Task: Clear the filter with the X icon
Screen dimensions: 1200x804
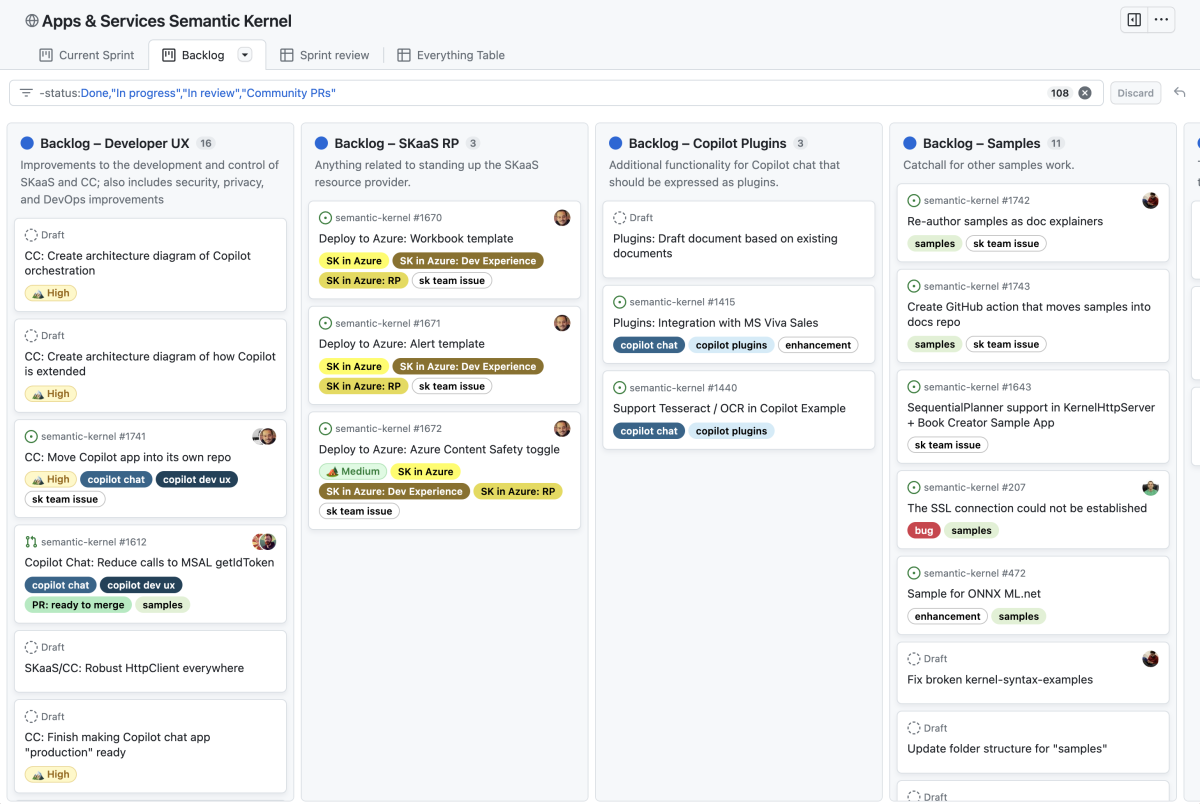Action: (x=1085, y=93)
